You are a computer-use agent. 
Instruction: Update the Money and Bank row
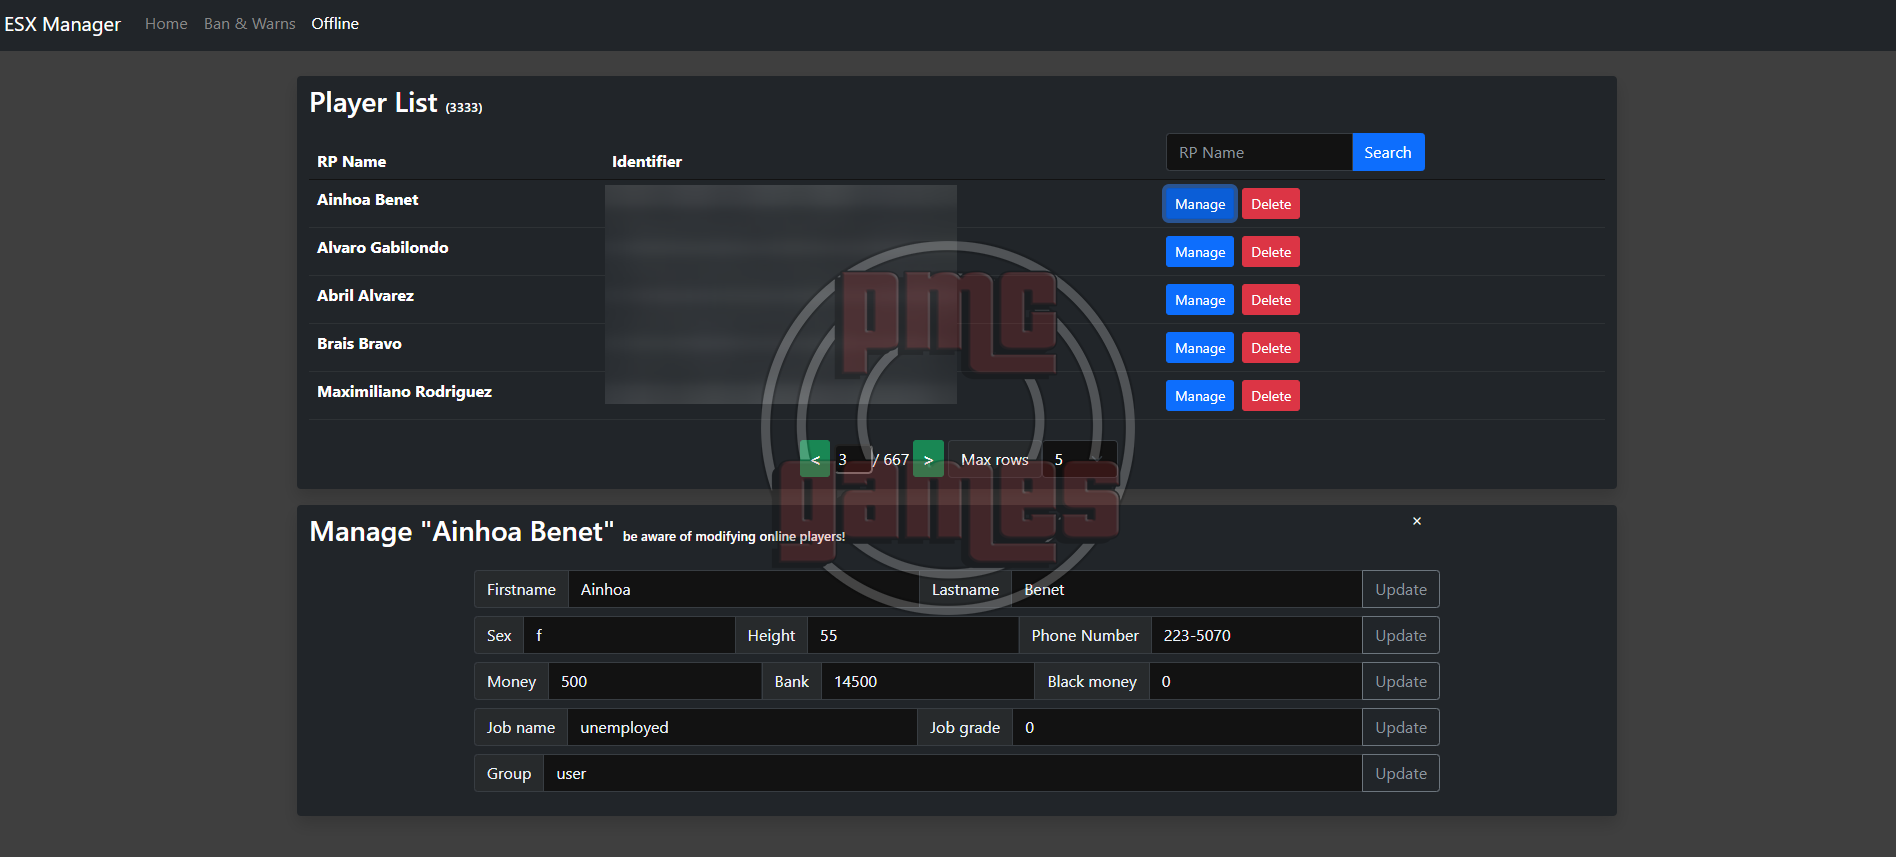click(1400, 681)
